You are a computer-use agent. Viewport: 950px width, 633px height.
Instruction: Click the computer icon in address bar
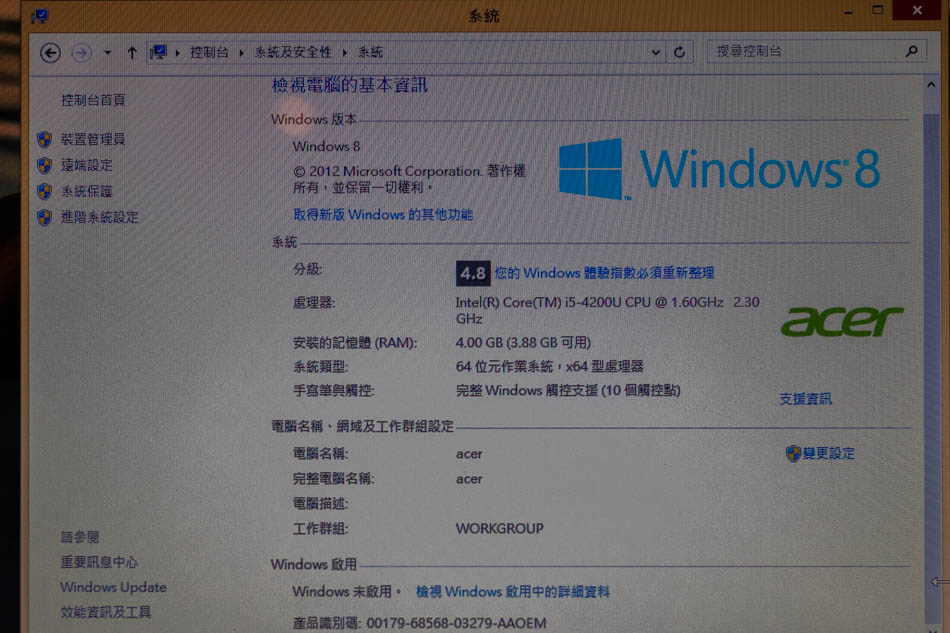[x=158, y=52]
